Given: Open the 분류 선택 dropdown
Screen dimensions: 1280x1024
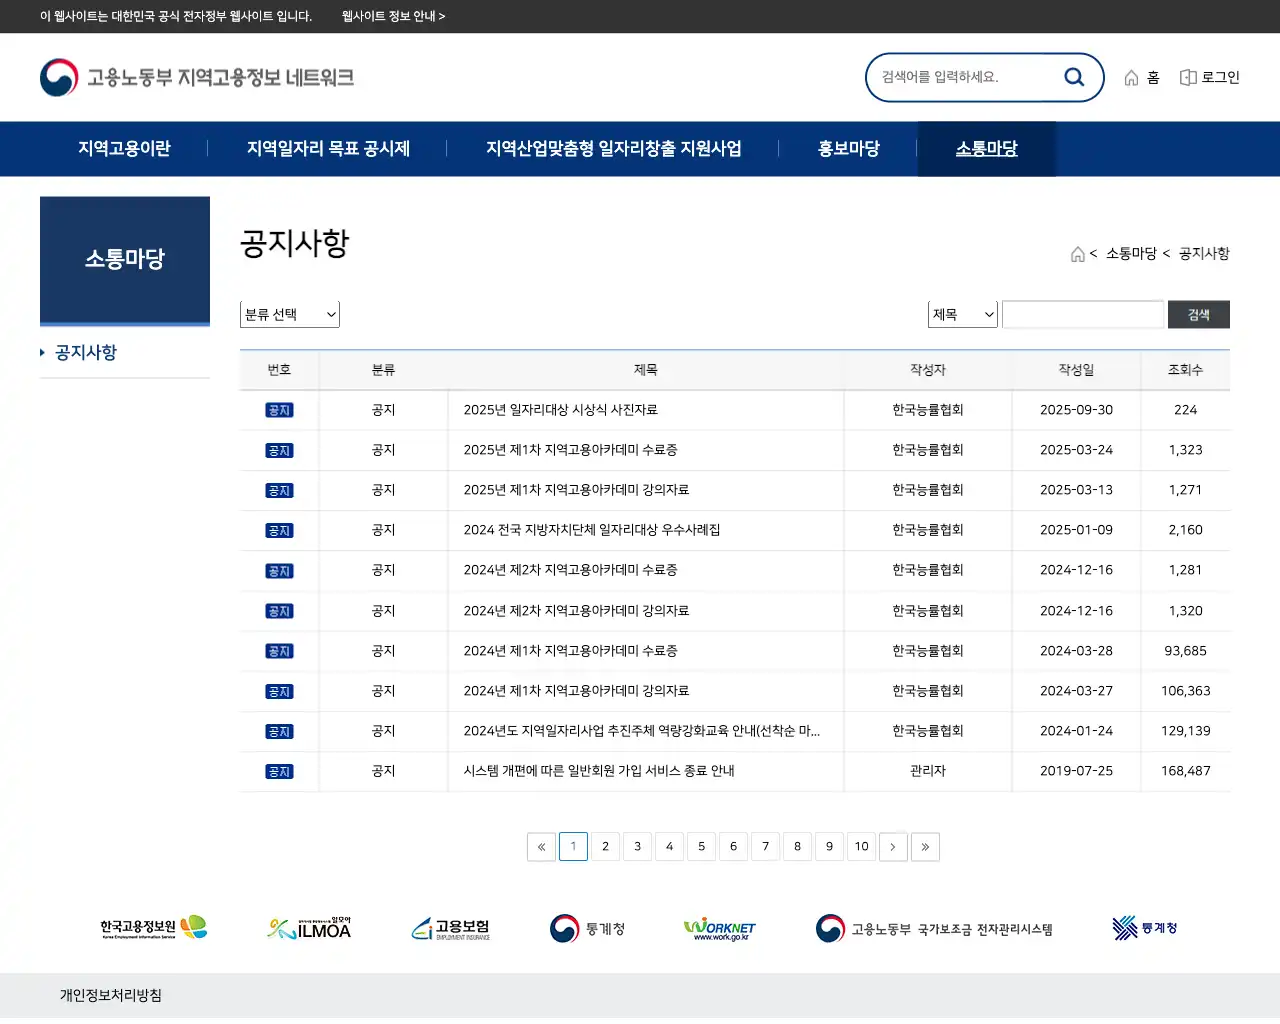Looking at the screenshot, I should [289, 313].
